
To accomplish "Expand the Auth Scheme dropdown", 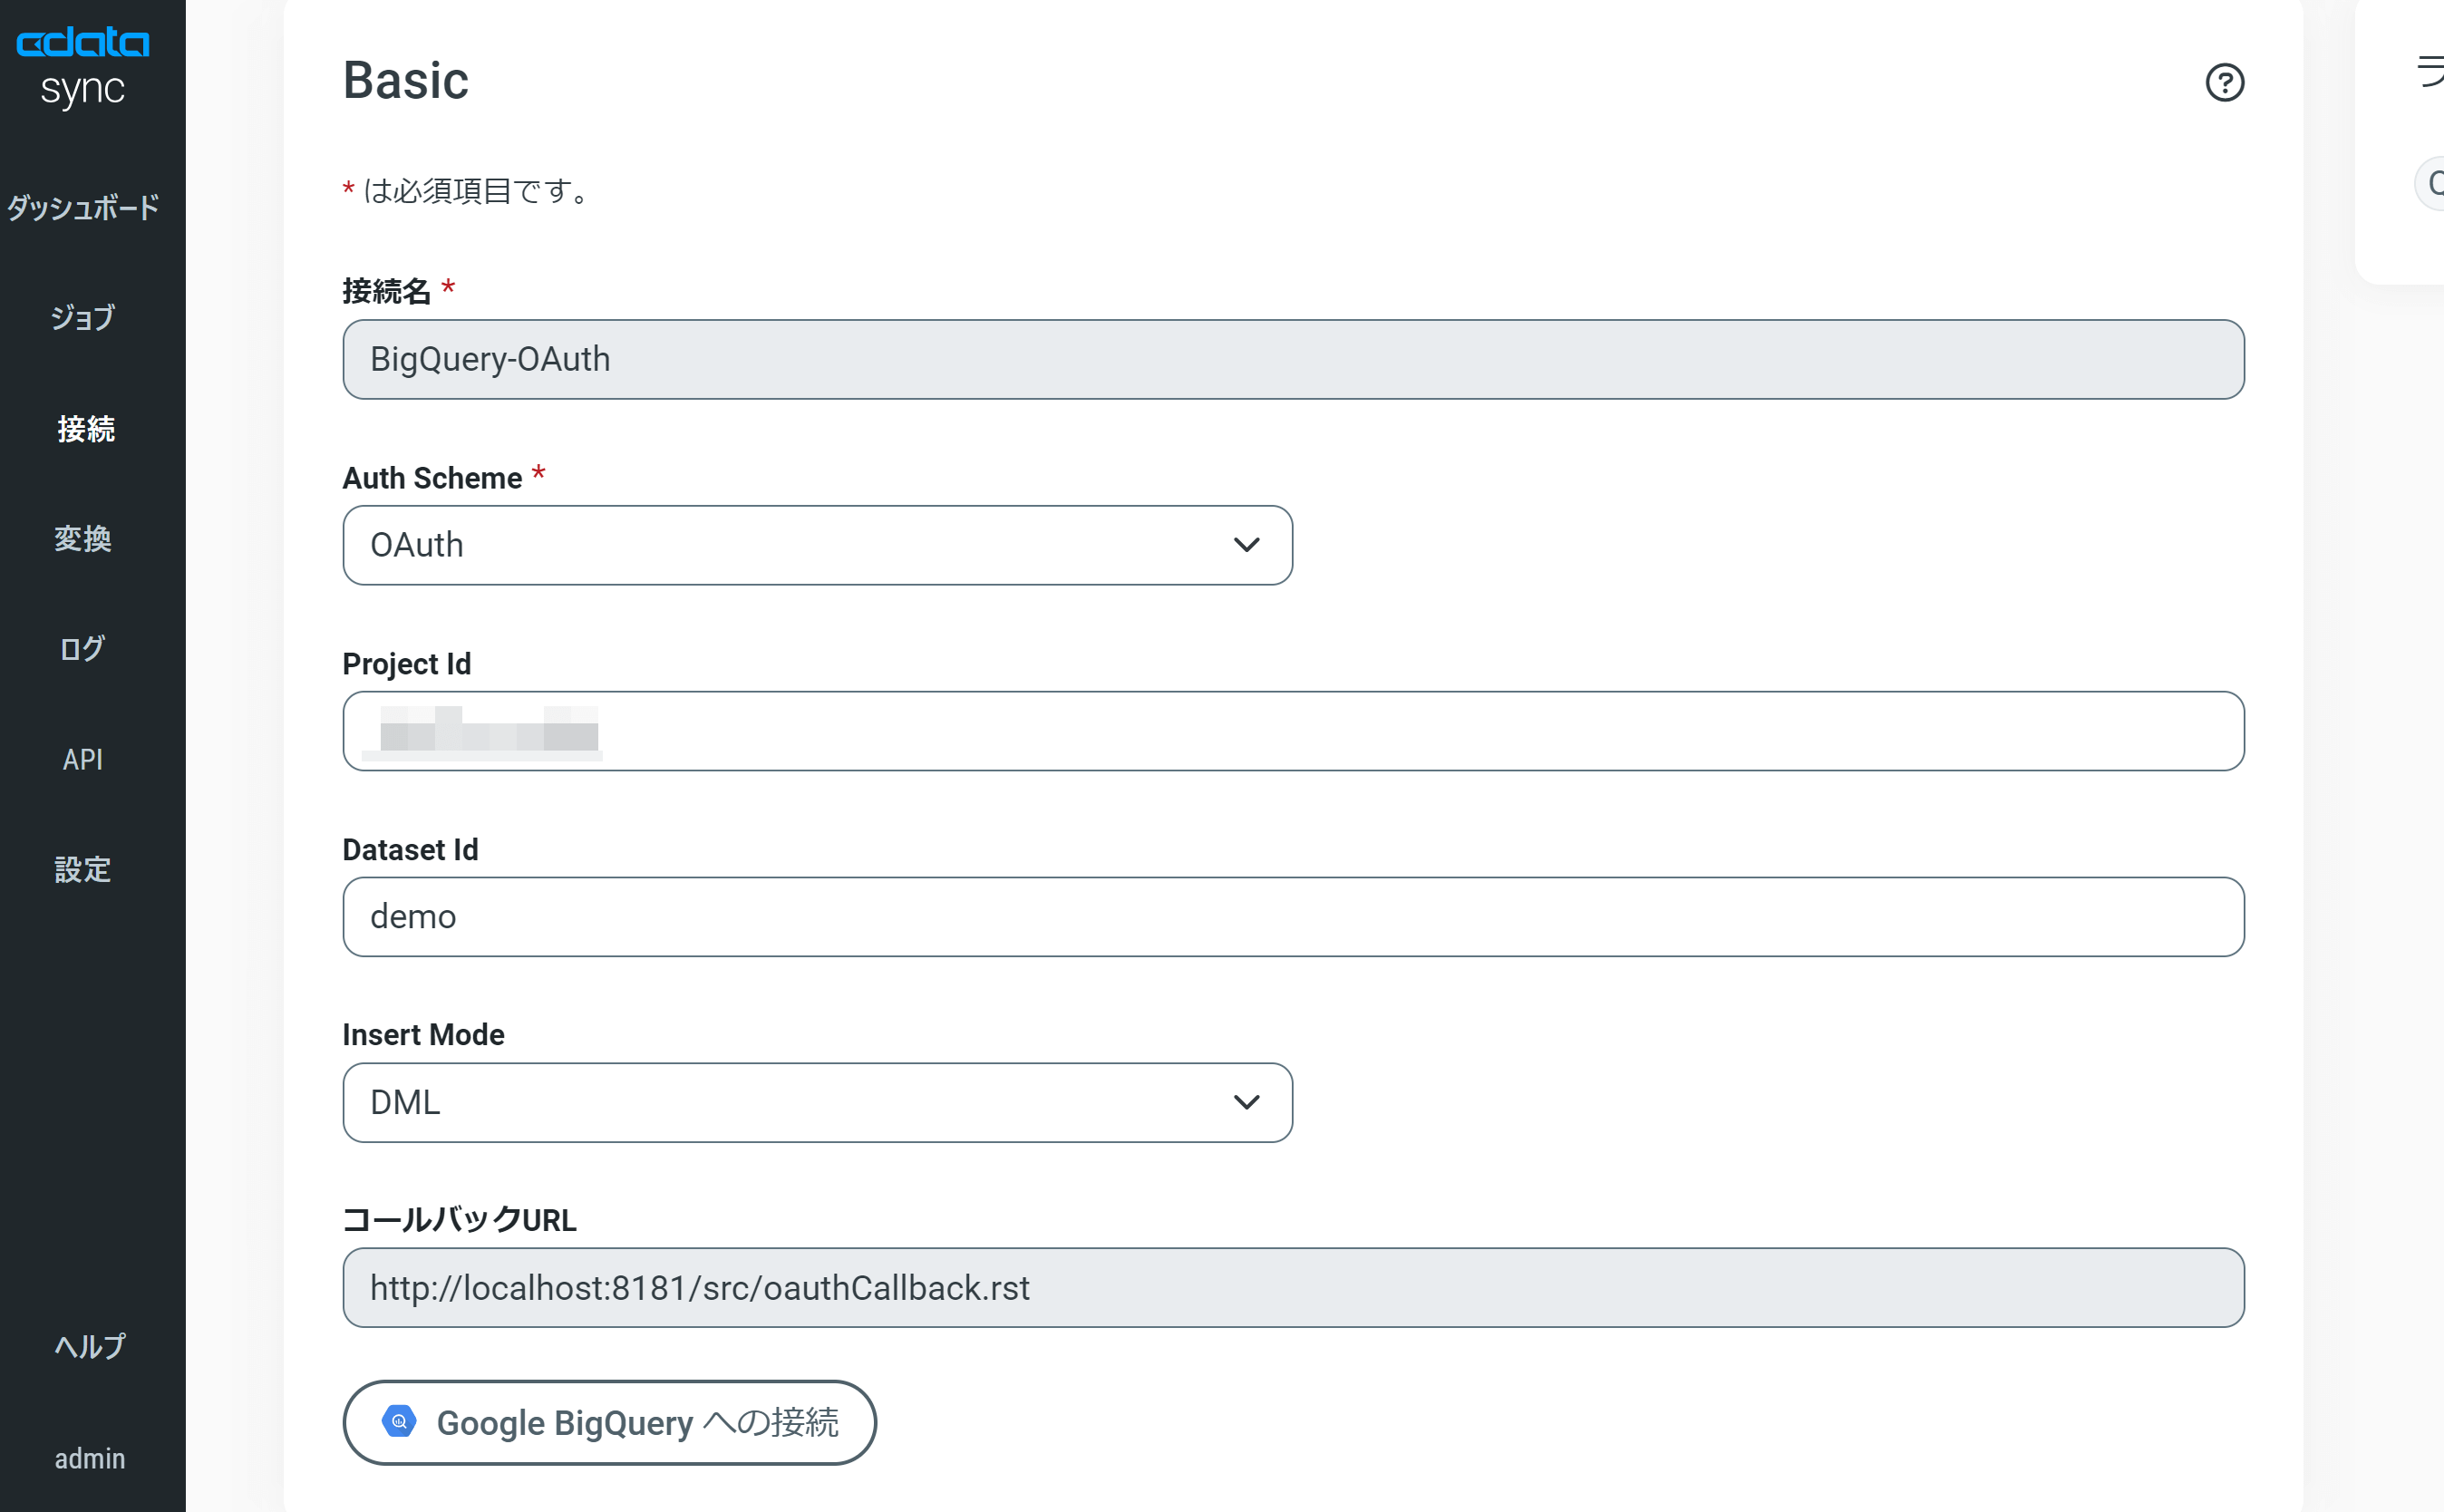I will tap(816, 545).
